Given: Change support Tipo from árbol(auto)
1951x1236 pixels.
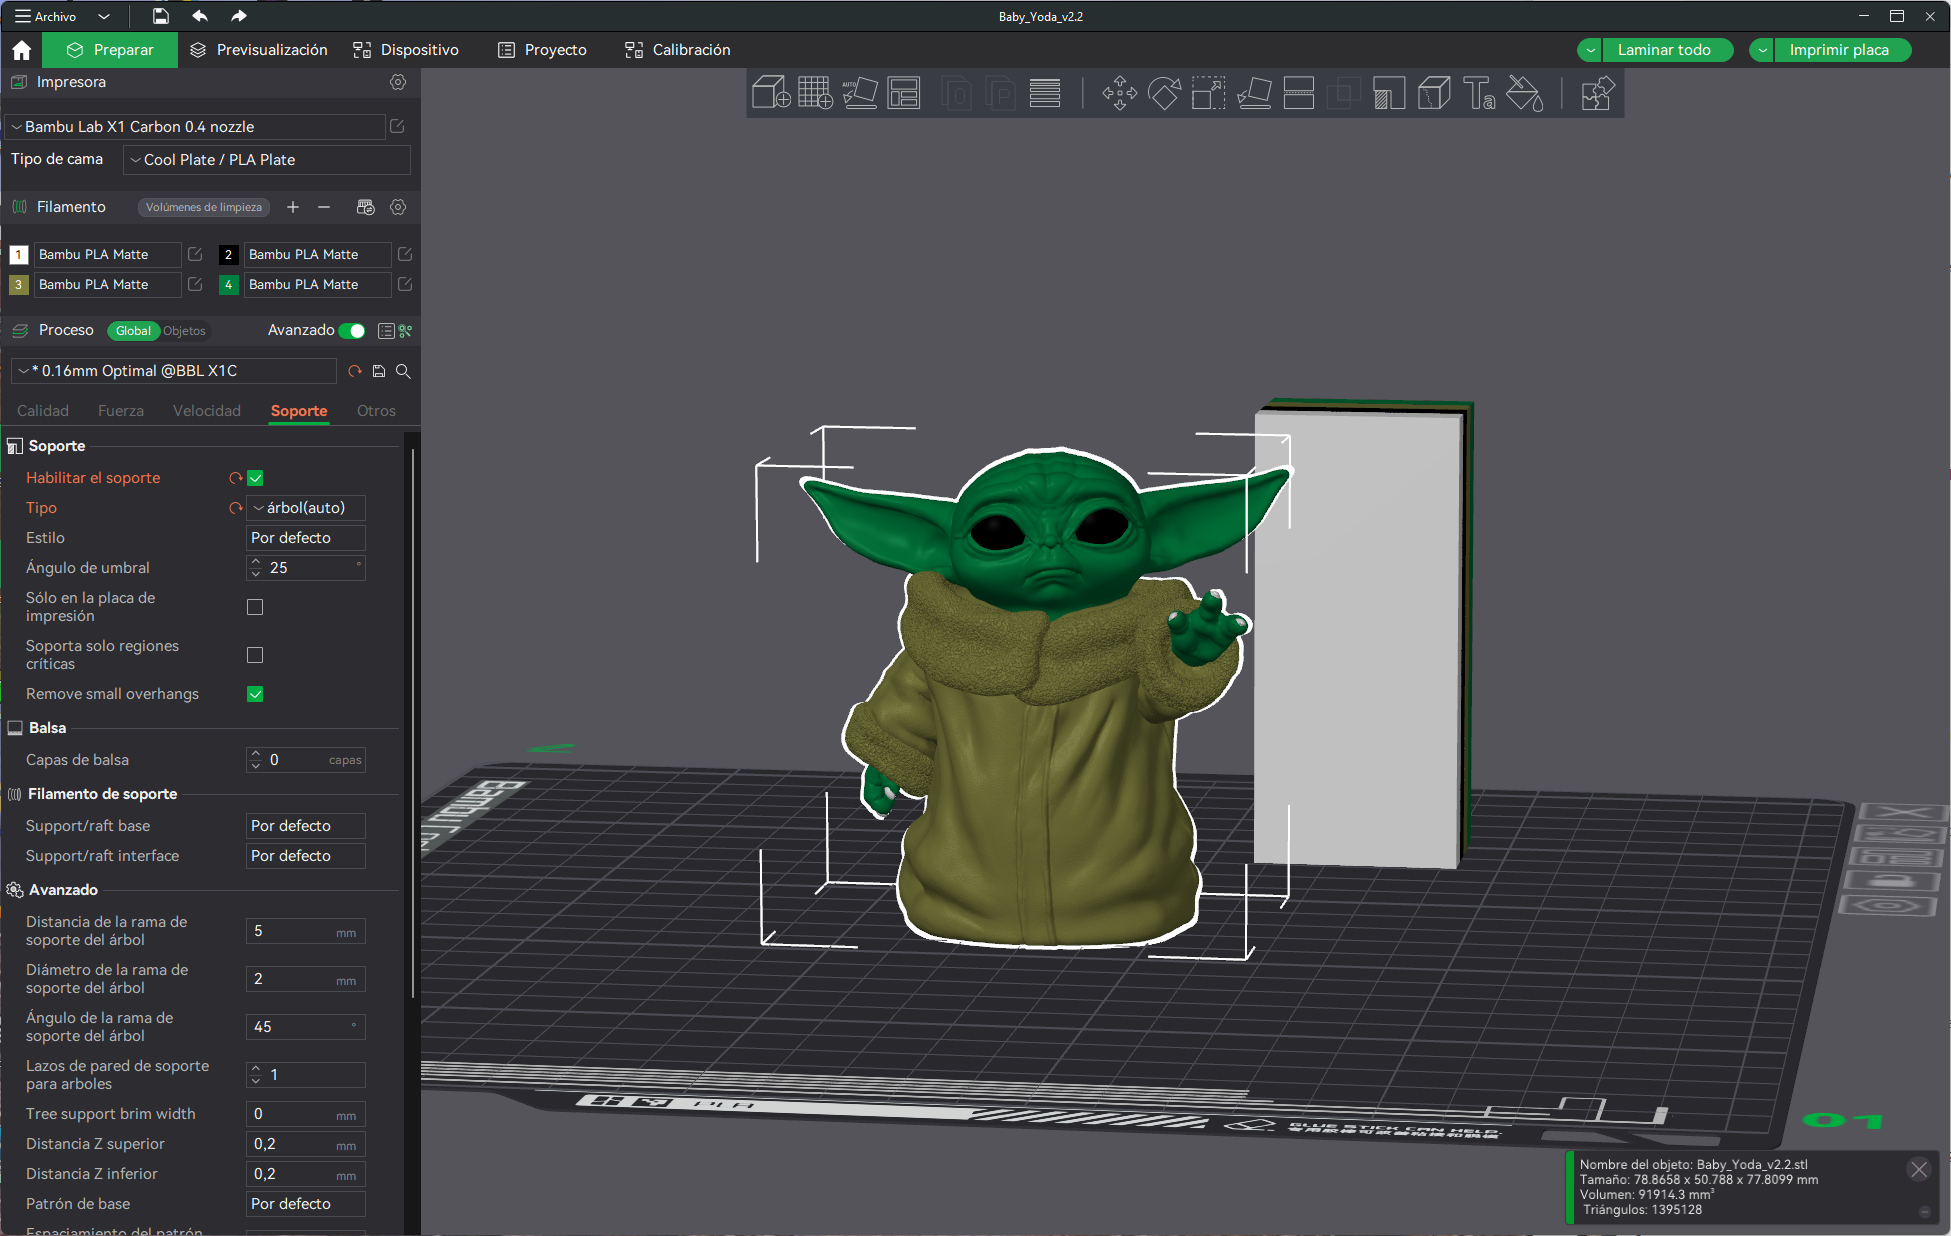Looking at the screenshot, I should (x=306, y=508).
